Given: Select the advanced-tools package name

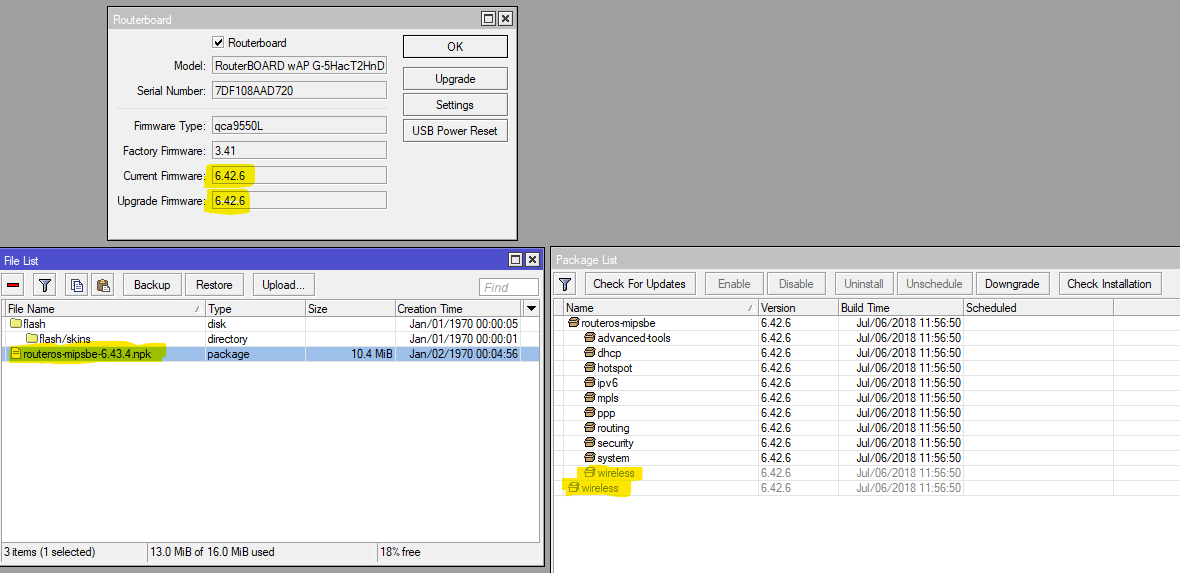Looking at the screenshot, I should pyautogui.click(x=634, y=338).
